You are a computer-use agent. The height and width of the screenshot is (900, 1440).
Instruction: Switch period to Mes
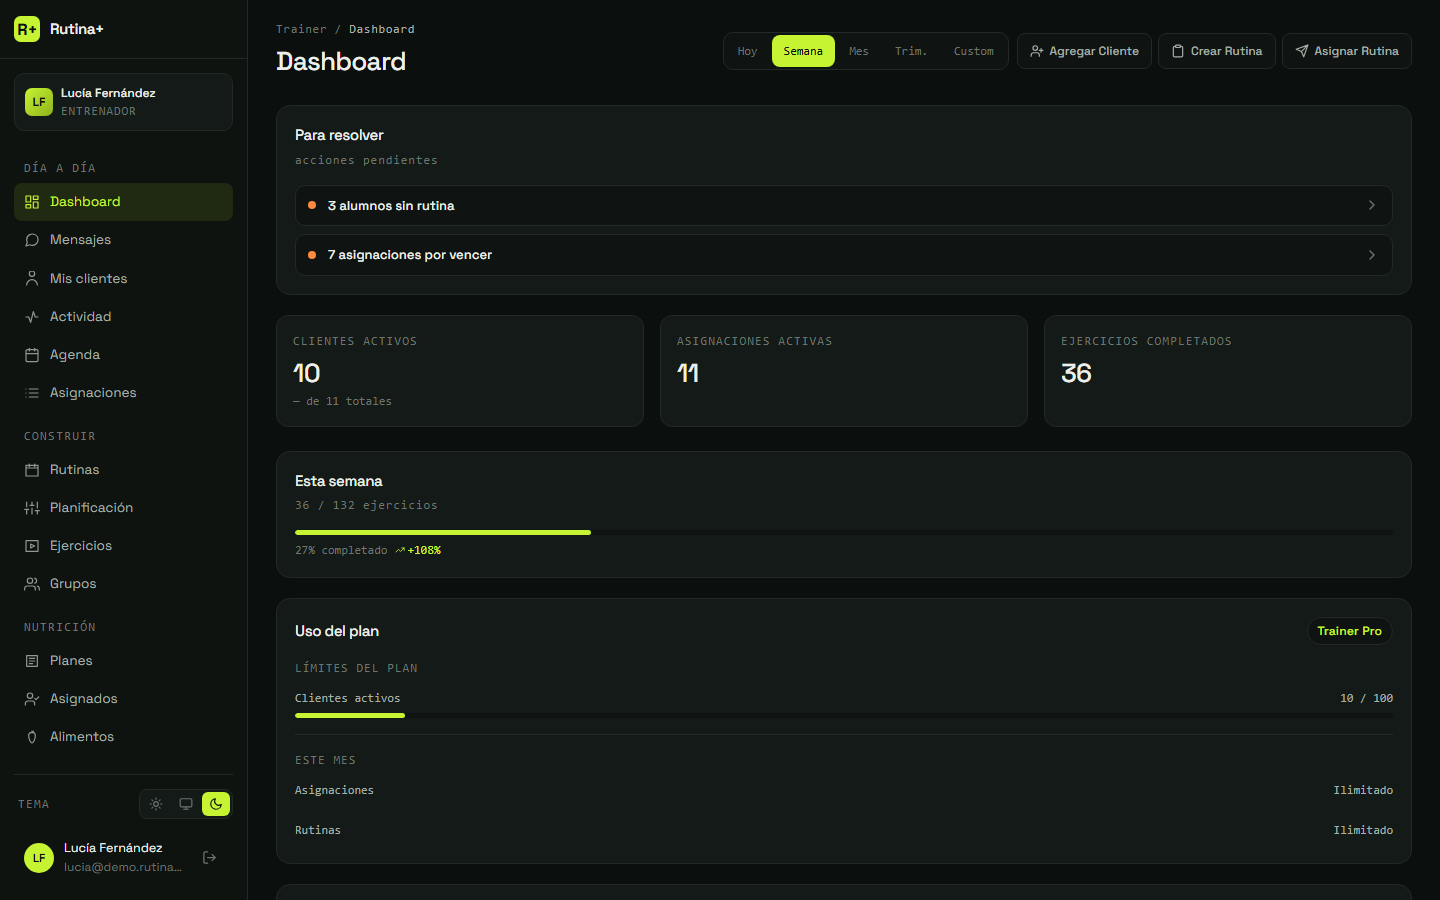tap(859, 51)
